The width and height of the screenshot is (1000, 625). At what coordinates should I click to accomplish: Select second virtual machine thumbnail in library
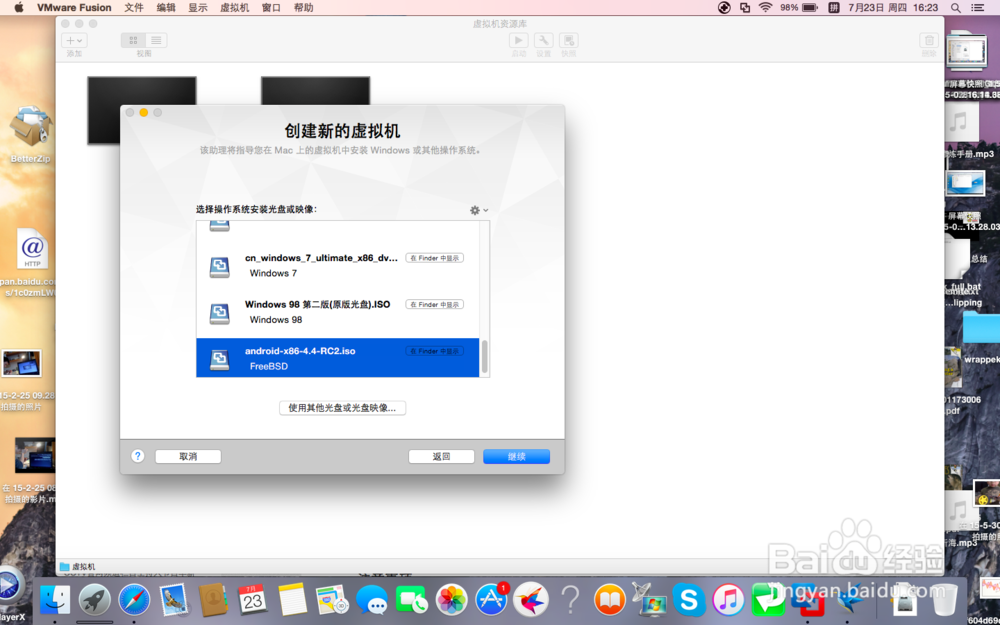click(315, 91)
